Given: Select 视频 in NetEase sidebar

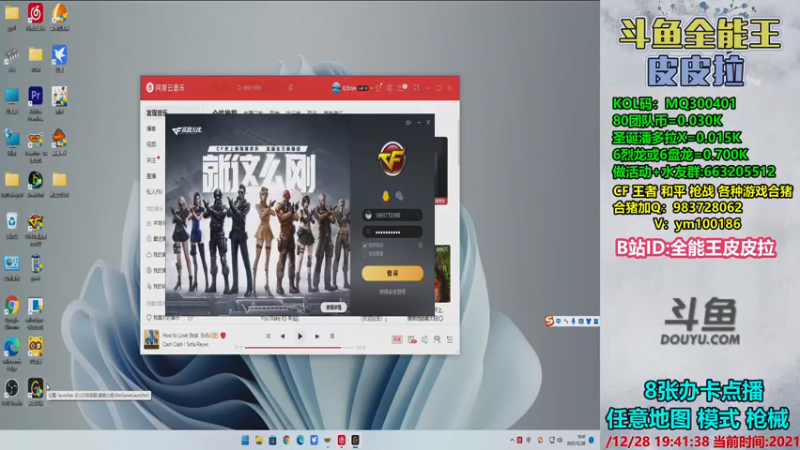Looking at the screenshot, I should tap(152, 144).
